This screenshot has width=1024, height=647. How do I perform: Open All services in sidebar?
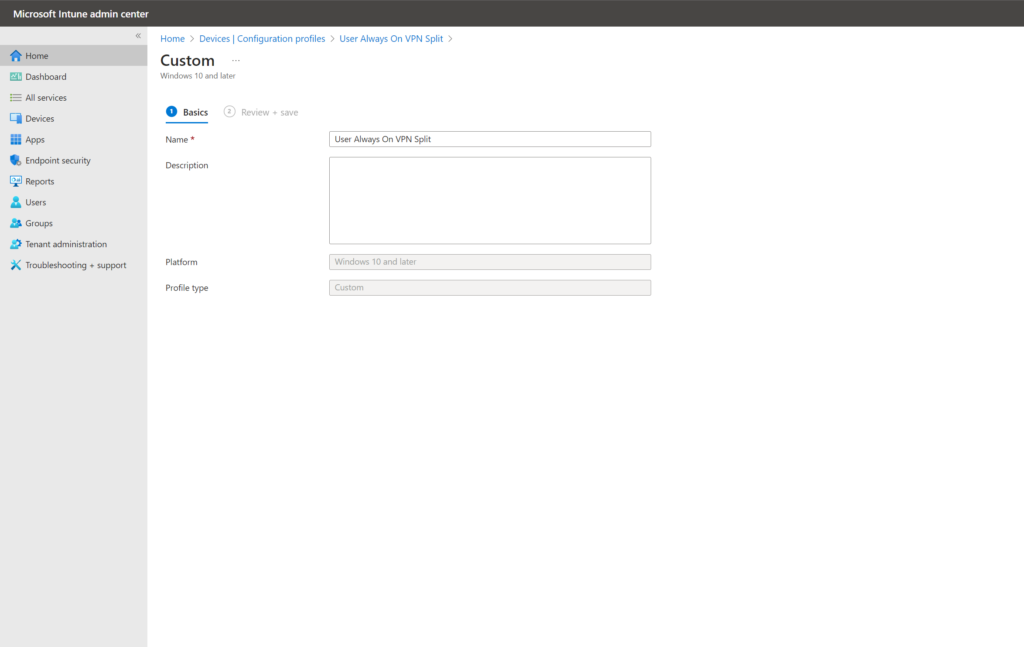pyautogui.click(x=46, y=97)
